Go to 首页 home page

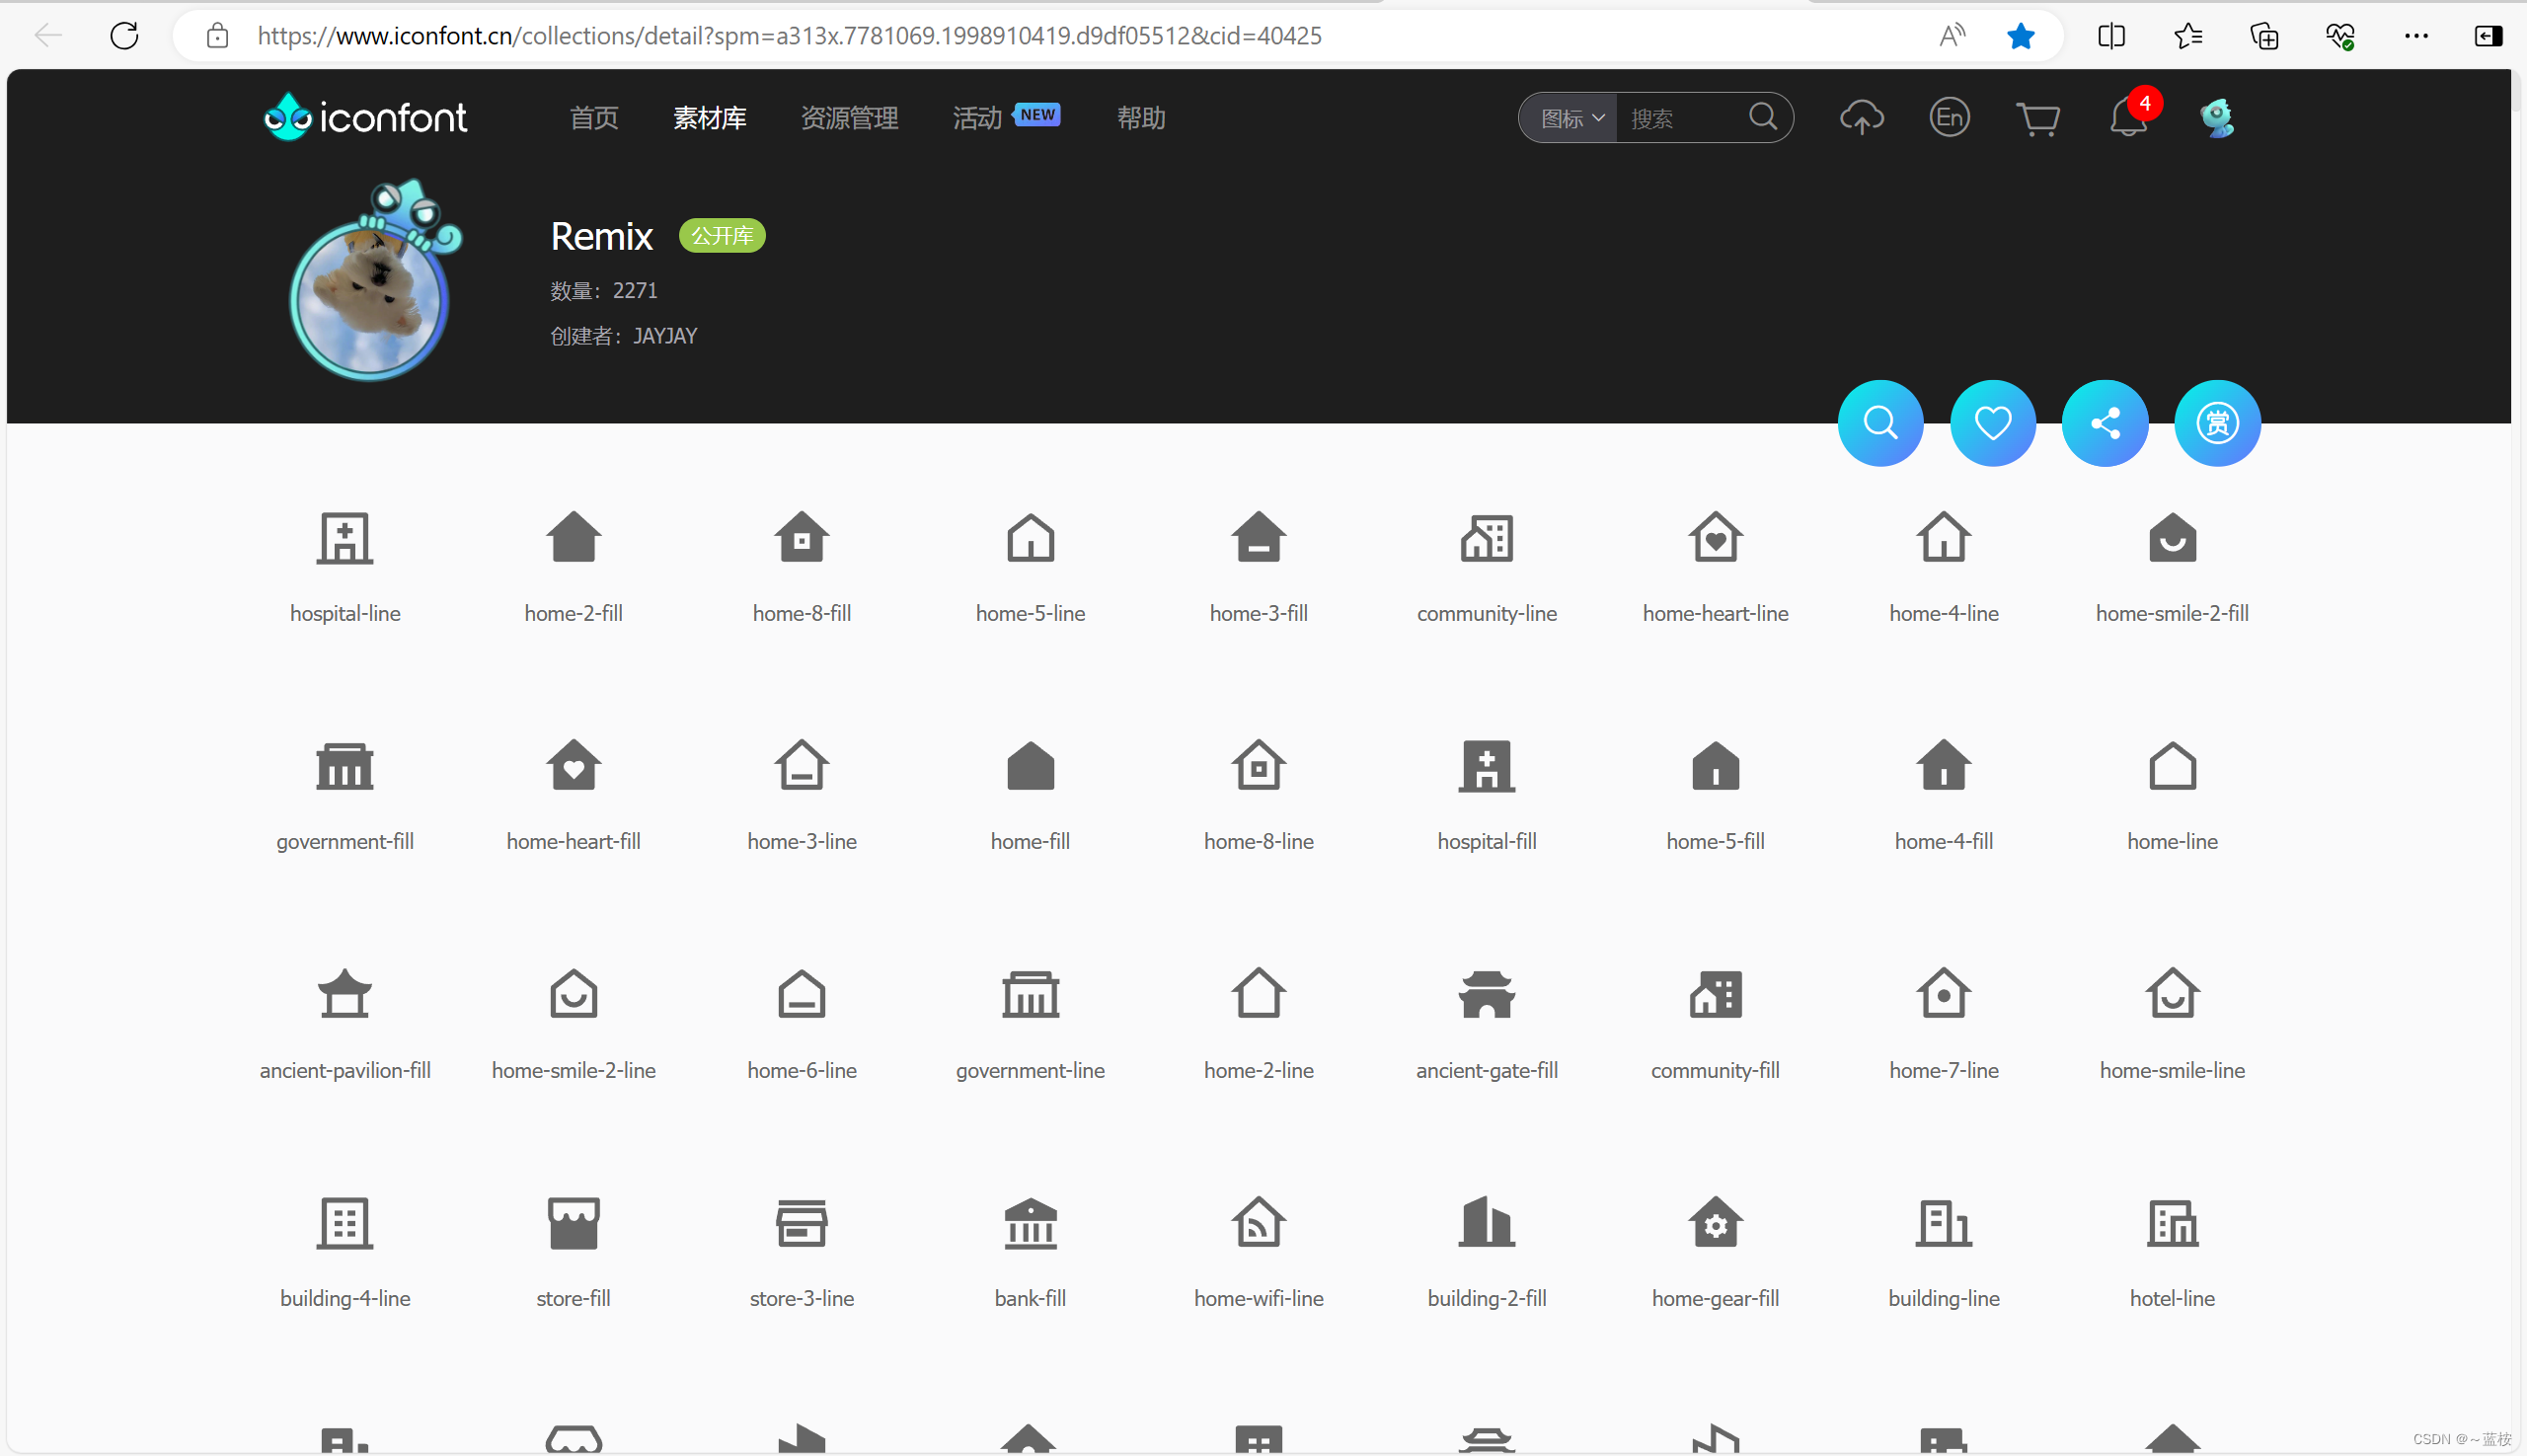[594, 118]
